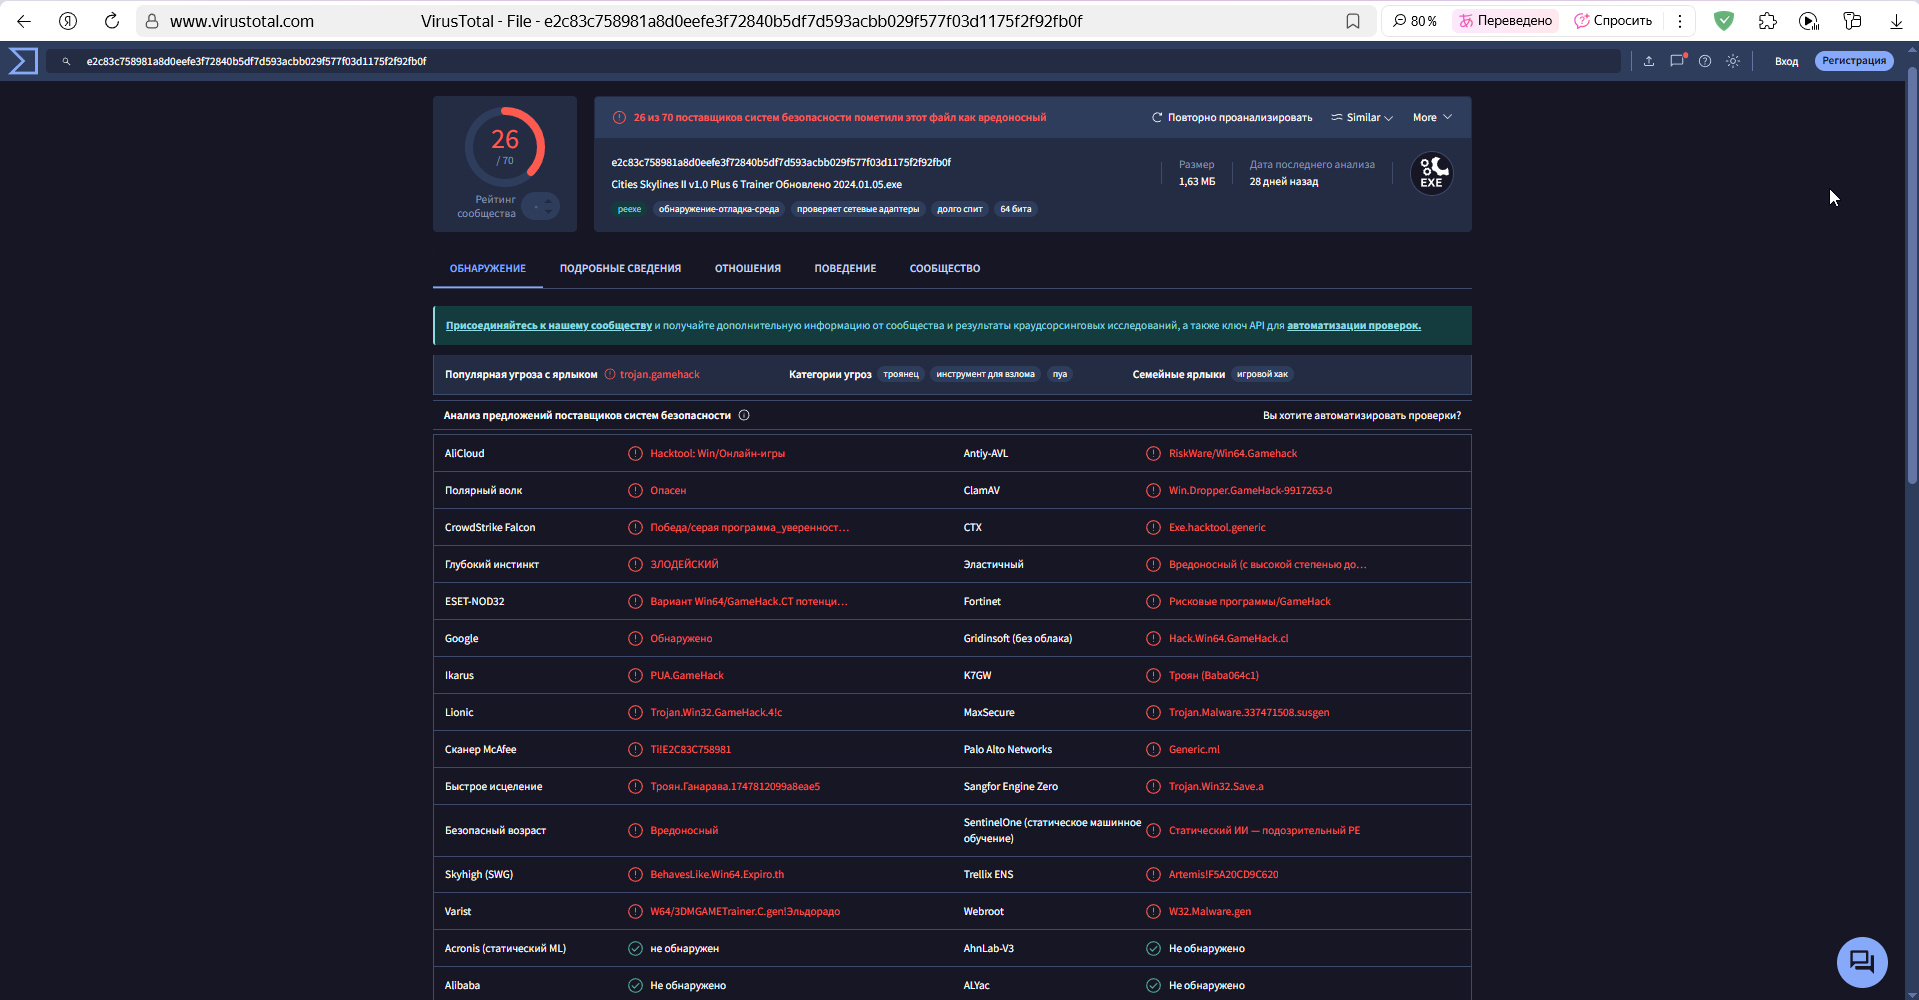Click the 26/70 detection score gauge

[505, 146]
